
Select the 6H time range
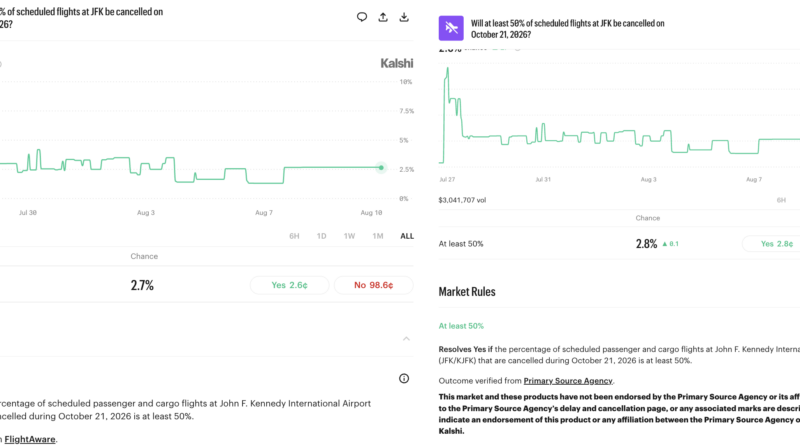click(x=294, y=236)
